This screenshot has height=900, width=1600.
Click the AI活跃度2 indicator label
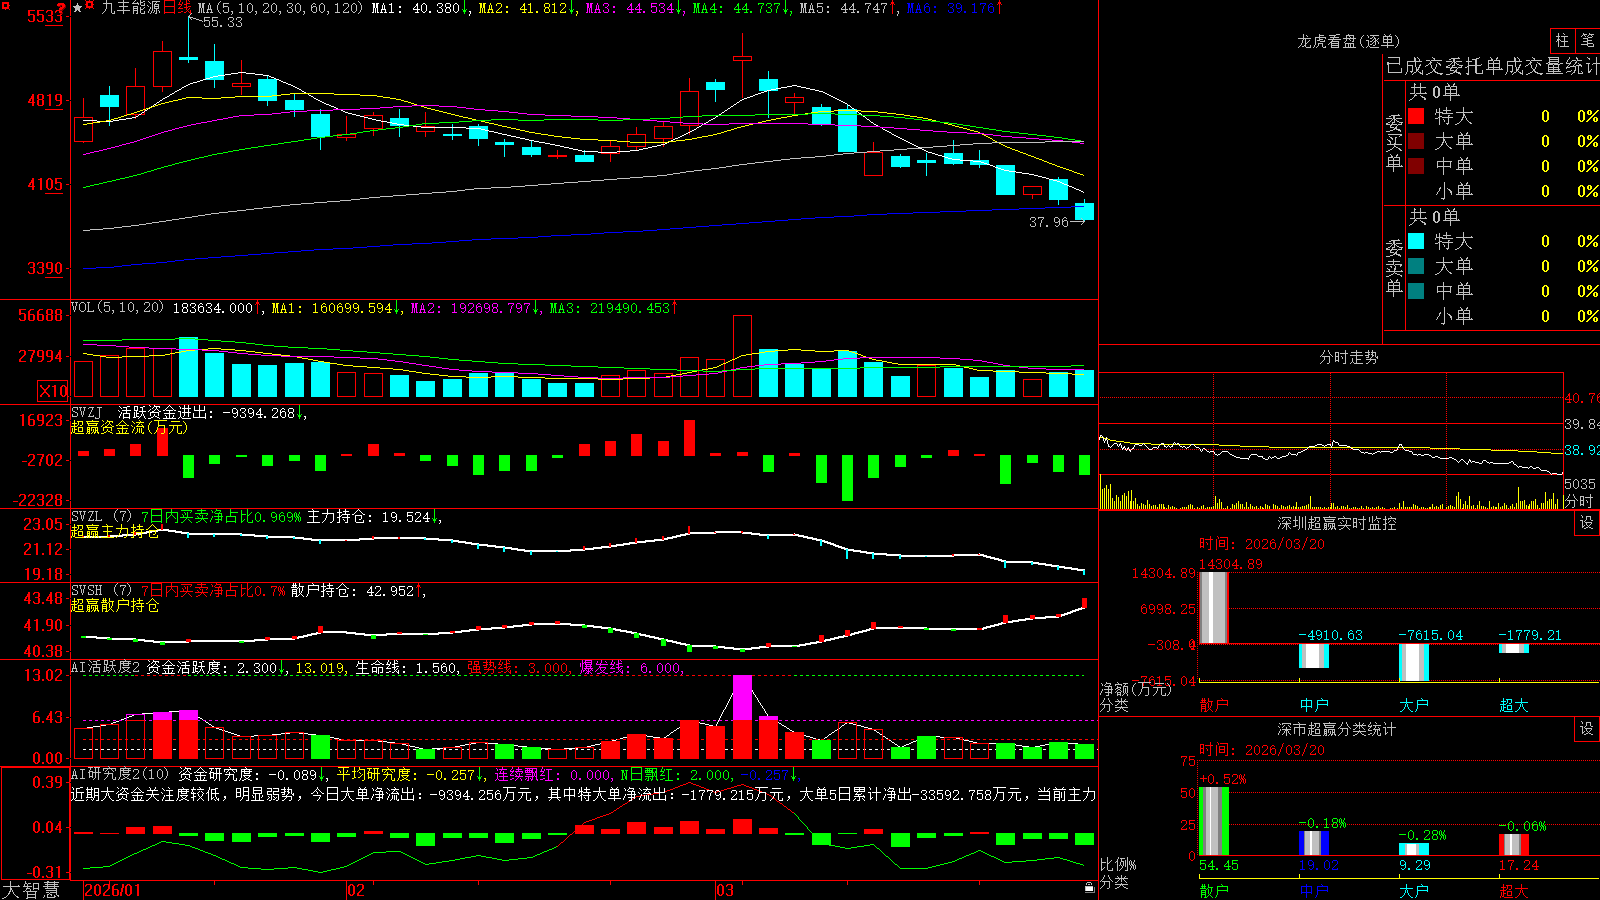pyautogui.click(x=106, y=667)
